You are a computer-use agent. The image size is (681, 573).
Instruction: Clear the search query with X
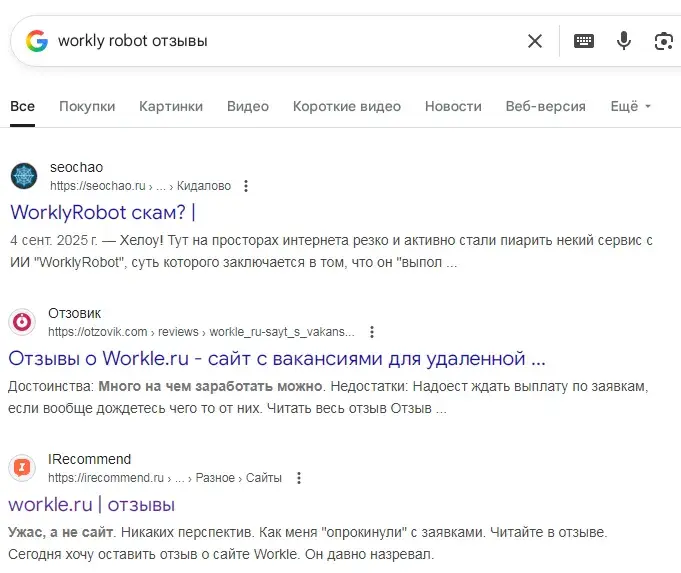click(535, 41)
